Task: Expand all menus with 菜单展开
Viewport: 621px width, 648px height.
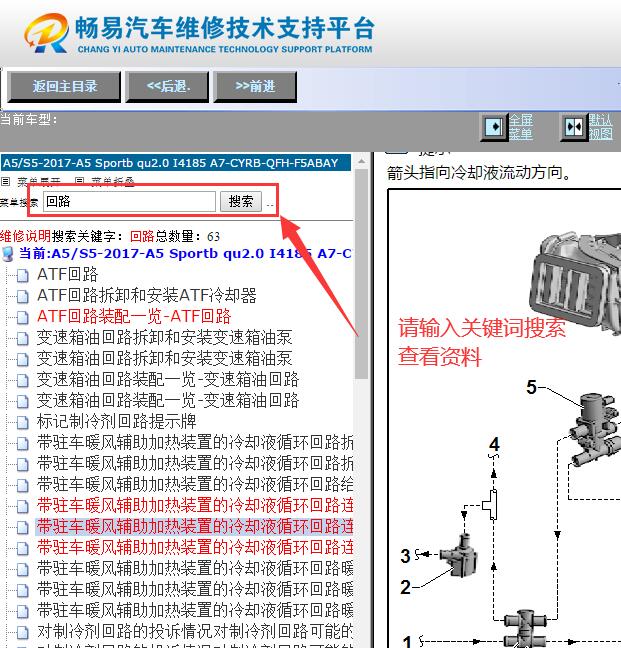Action: coord(39,181)
